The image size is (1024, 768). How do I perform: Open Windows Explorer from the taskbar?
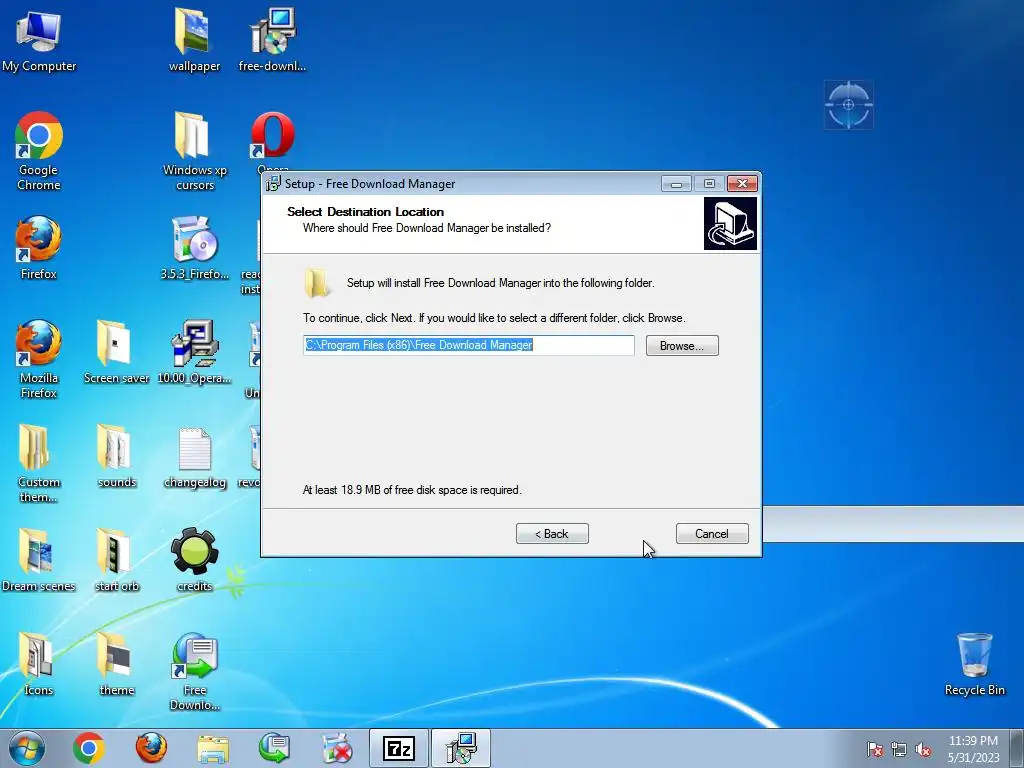213,748
